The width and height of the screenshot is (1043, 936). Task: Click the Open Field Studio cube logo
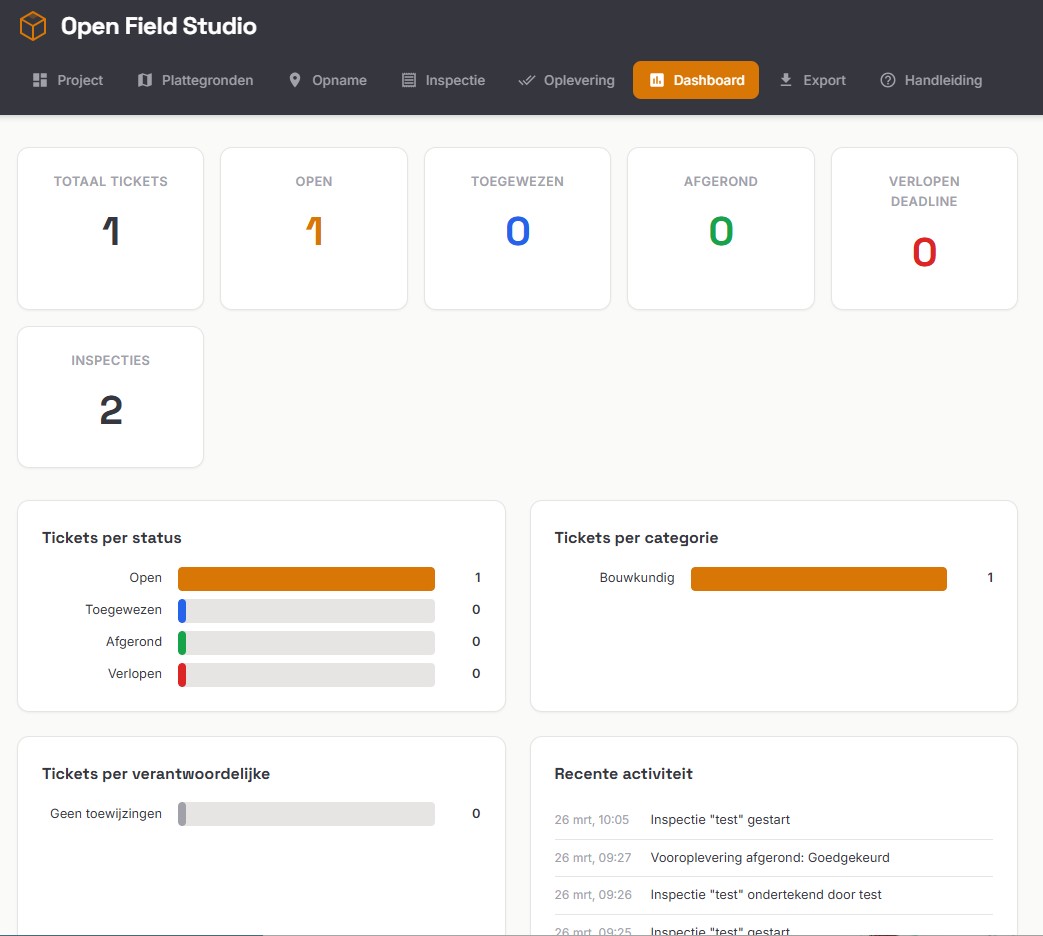pos(34,26)
